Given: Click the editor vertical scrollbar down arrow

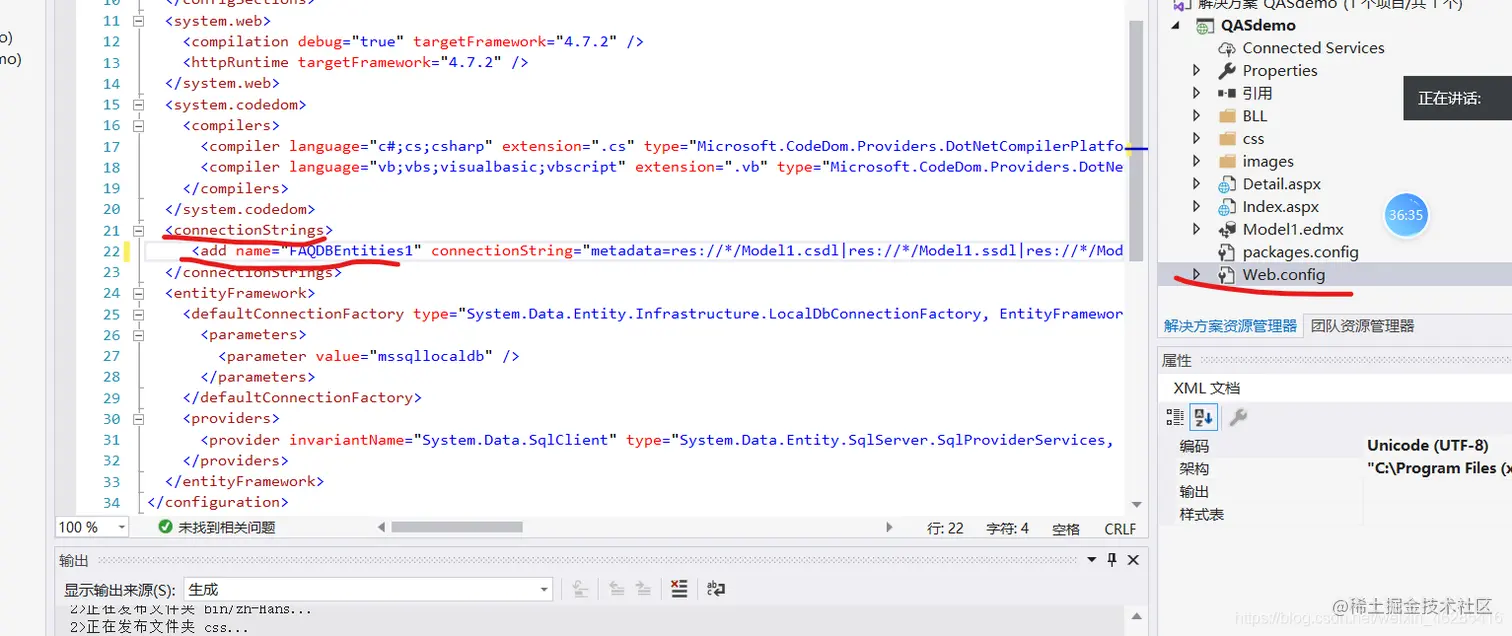Looking at the screenshot, I should pyautogui.click(x=1136, y=505).
